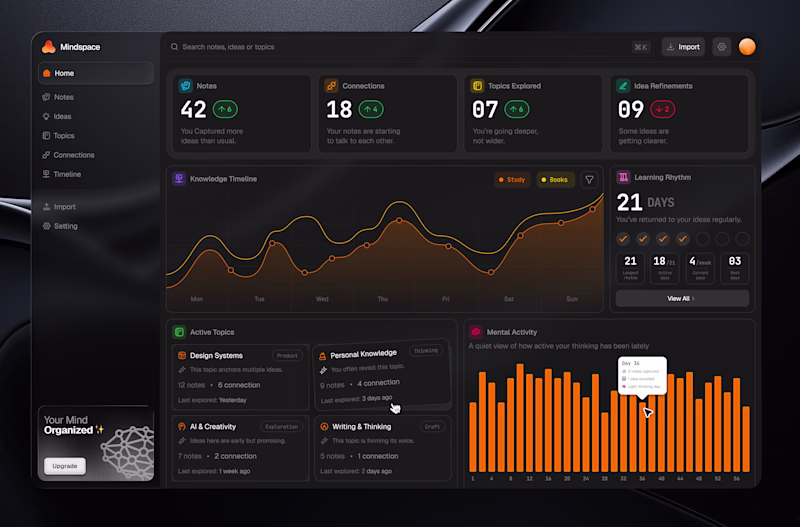Click the View All button
Viewport: 800px width, 527px height.
682,298
